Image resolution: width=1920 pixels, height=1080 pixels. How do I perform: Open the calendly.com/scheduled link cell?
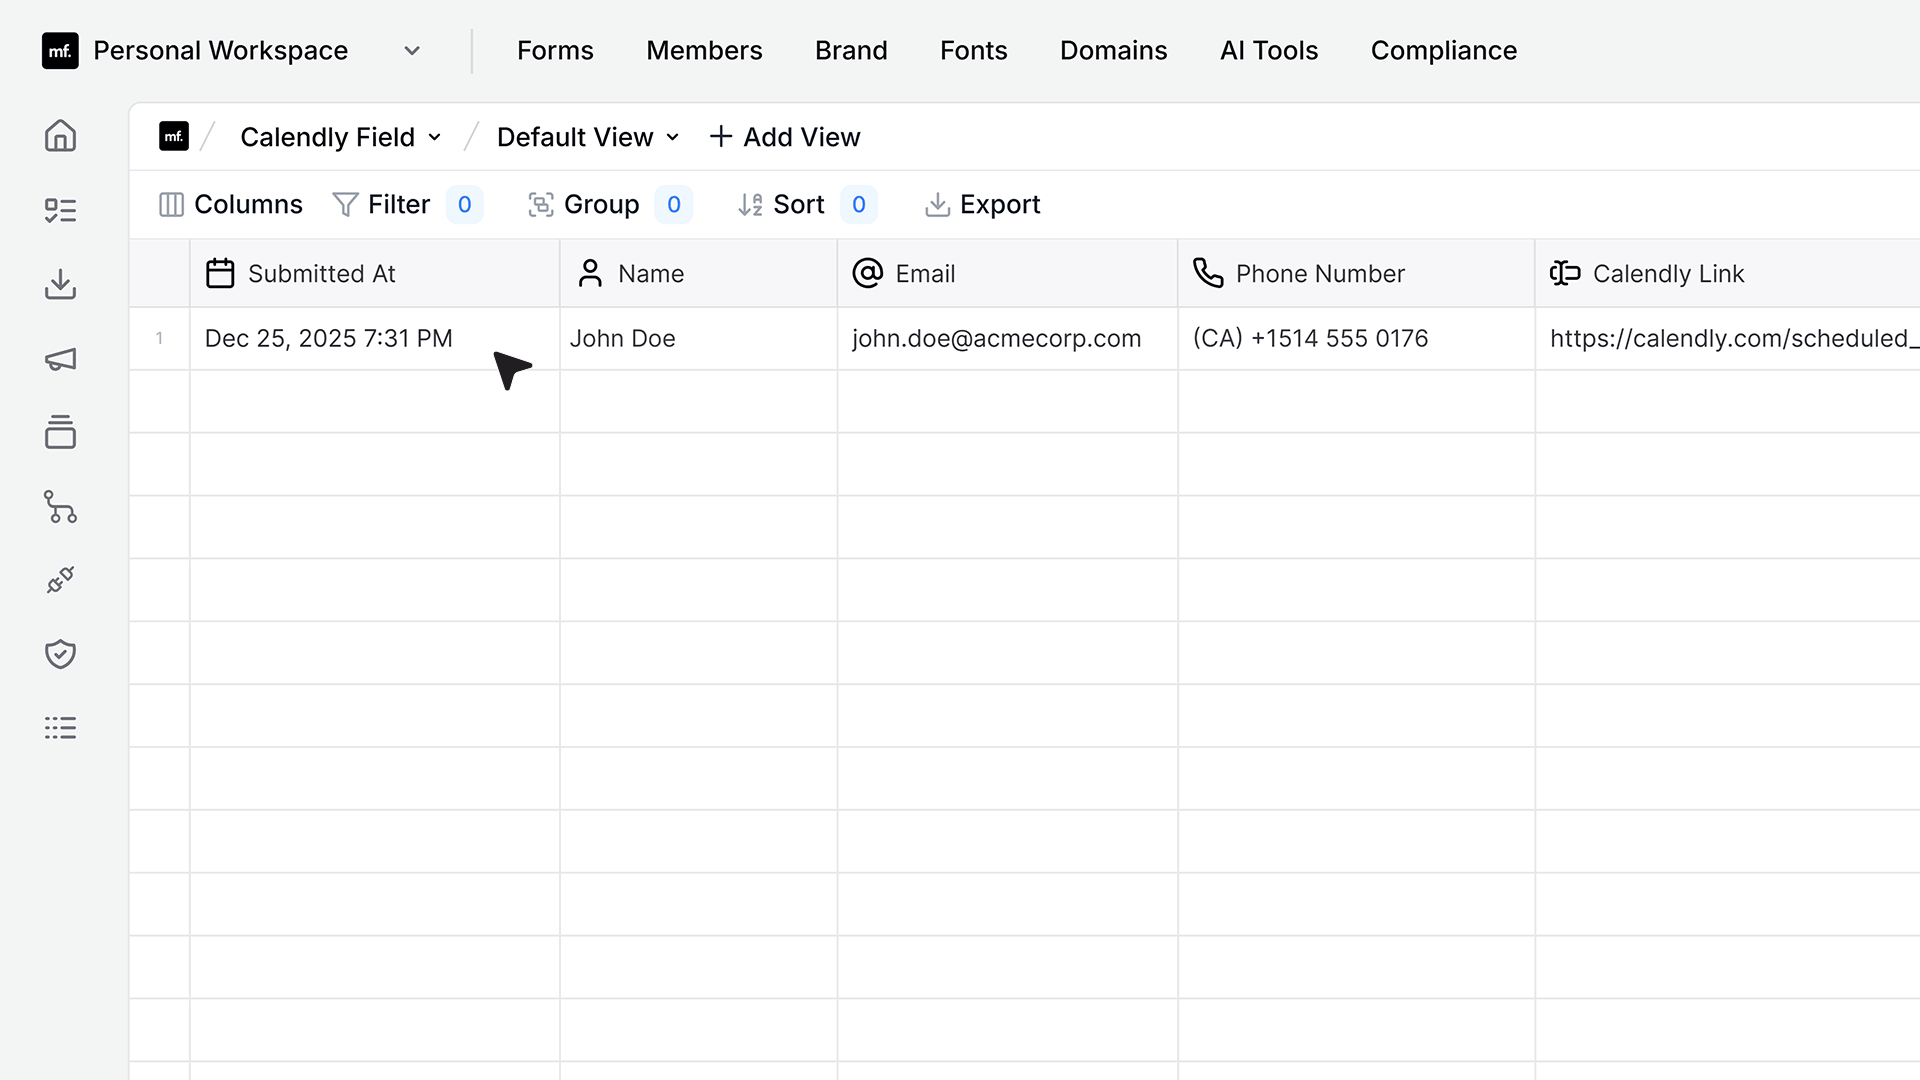(1728, 339)
